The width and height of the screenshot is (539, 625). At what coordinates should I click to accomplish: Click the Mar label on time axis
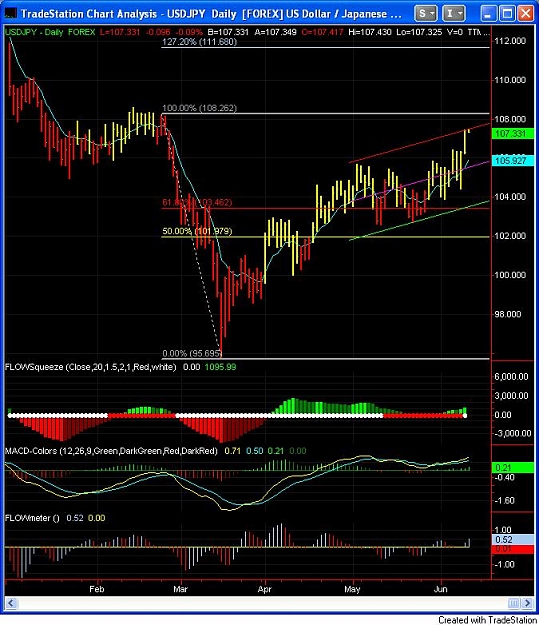click(x=180, y=589)
